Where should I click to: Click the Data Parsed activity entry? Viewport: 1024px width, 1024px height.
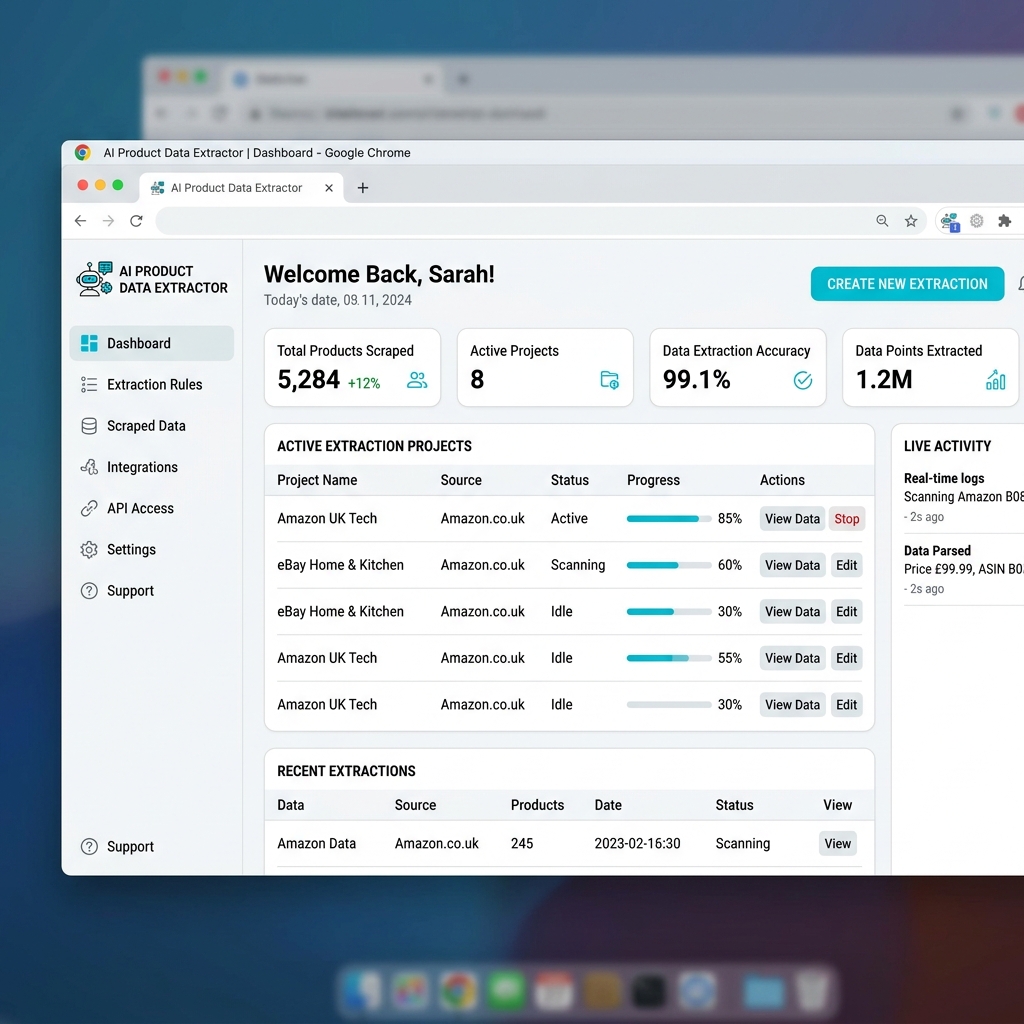pyautogui.click(x=963, y=569)
